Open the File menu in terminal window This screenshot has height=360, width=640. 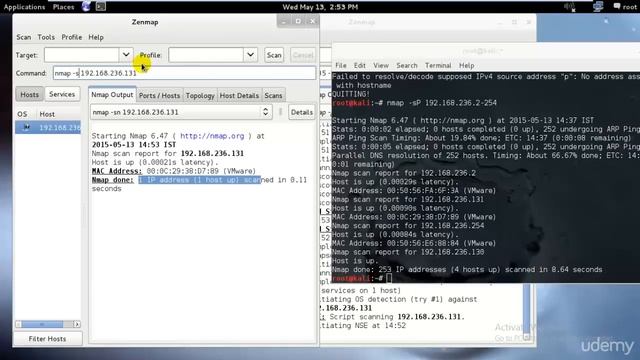(340, 65)
